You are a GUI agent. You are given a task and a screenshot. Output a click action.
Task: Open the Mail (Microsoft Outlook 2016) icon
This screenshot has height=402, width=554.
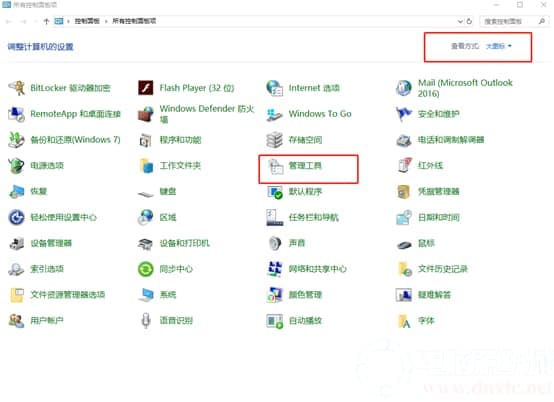tap(403, 88)
